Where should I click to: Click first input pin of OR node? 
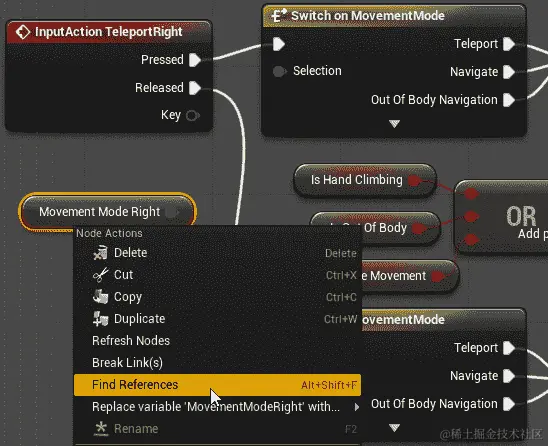(x=471, y=193)
